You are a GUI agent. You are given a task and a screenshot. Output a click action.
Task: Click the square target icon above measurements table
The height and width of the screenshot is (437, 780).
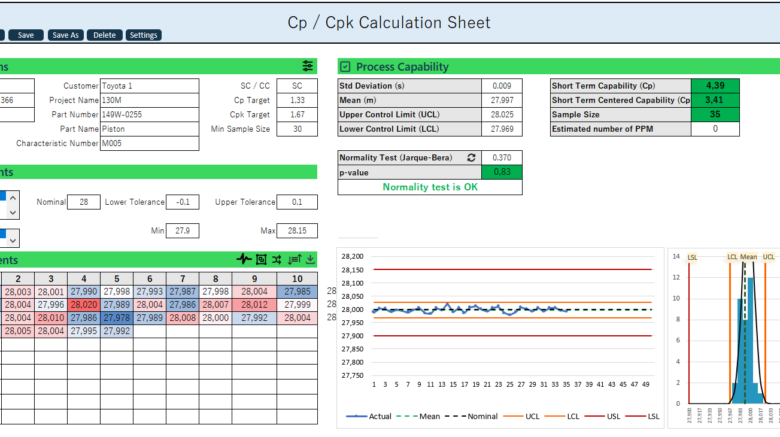261,259
